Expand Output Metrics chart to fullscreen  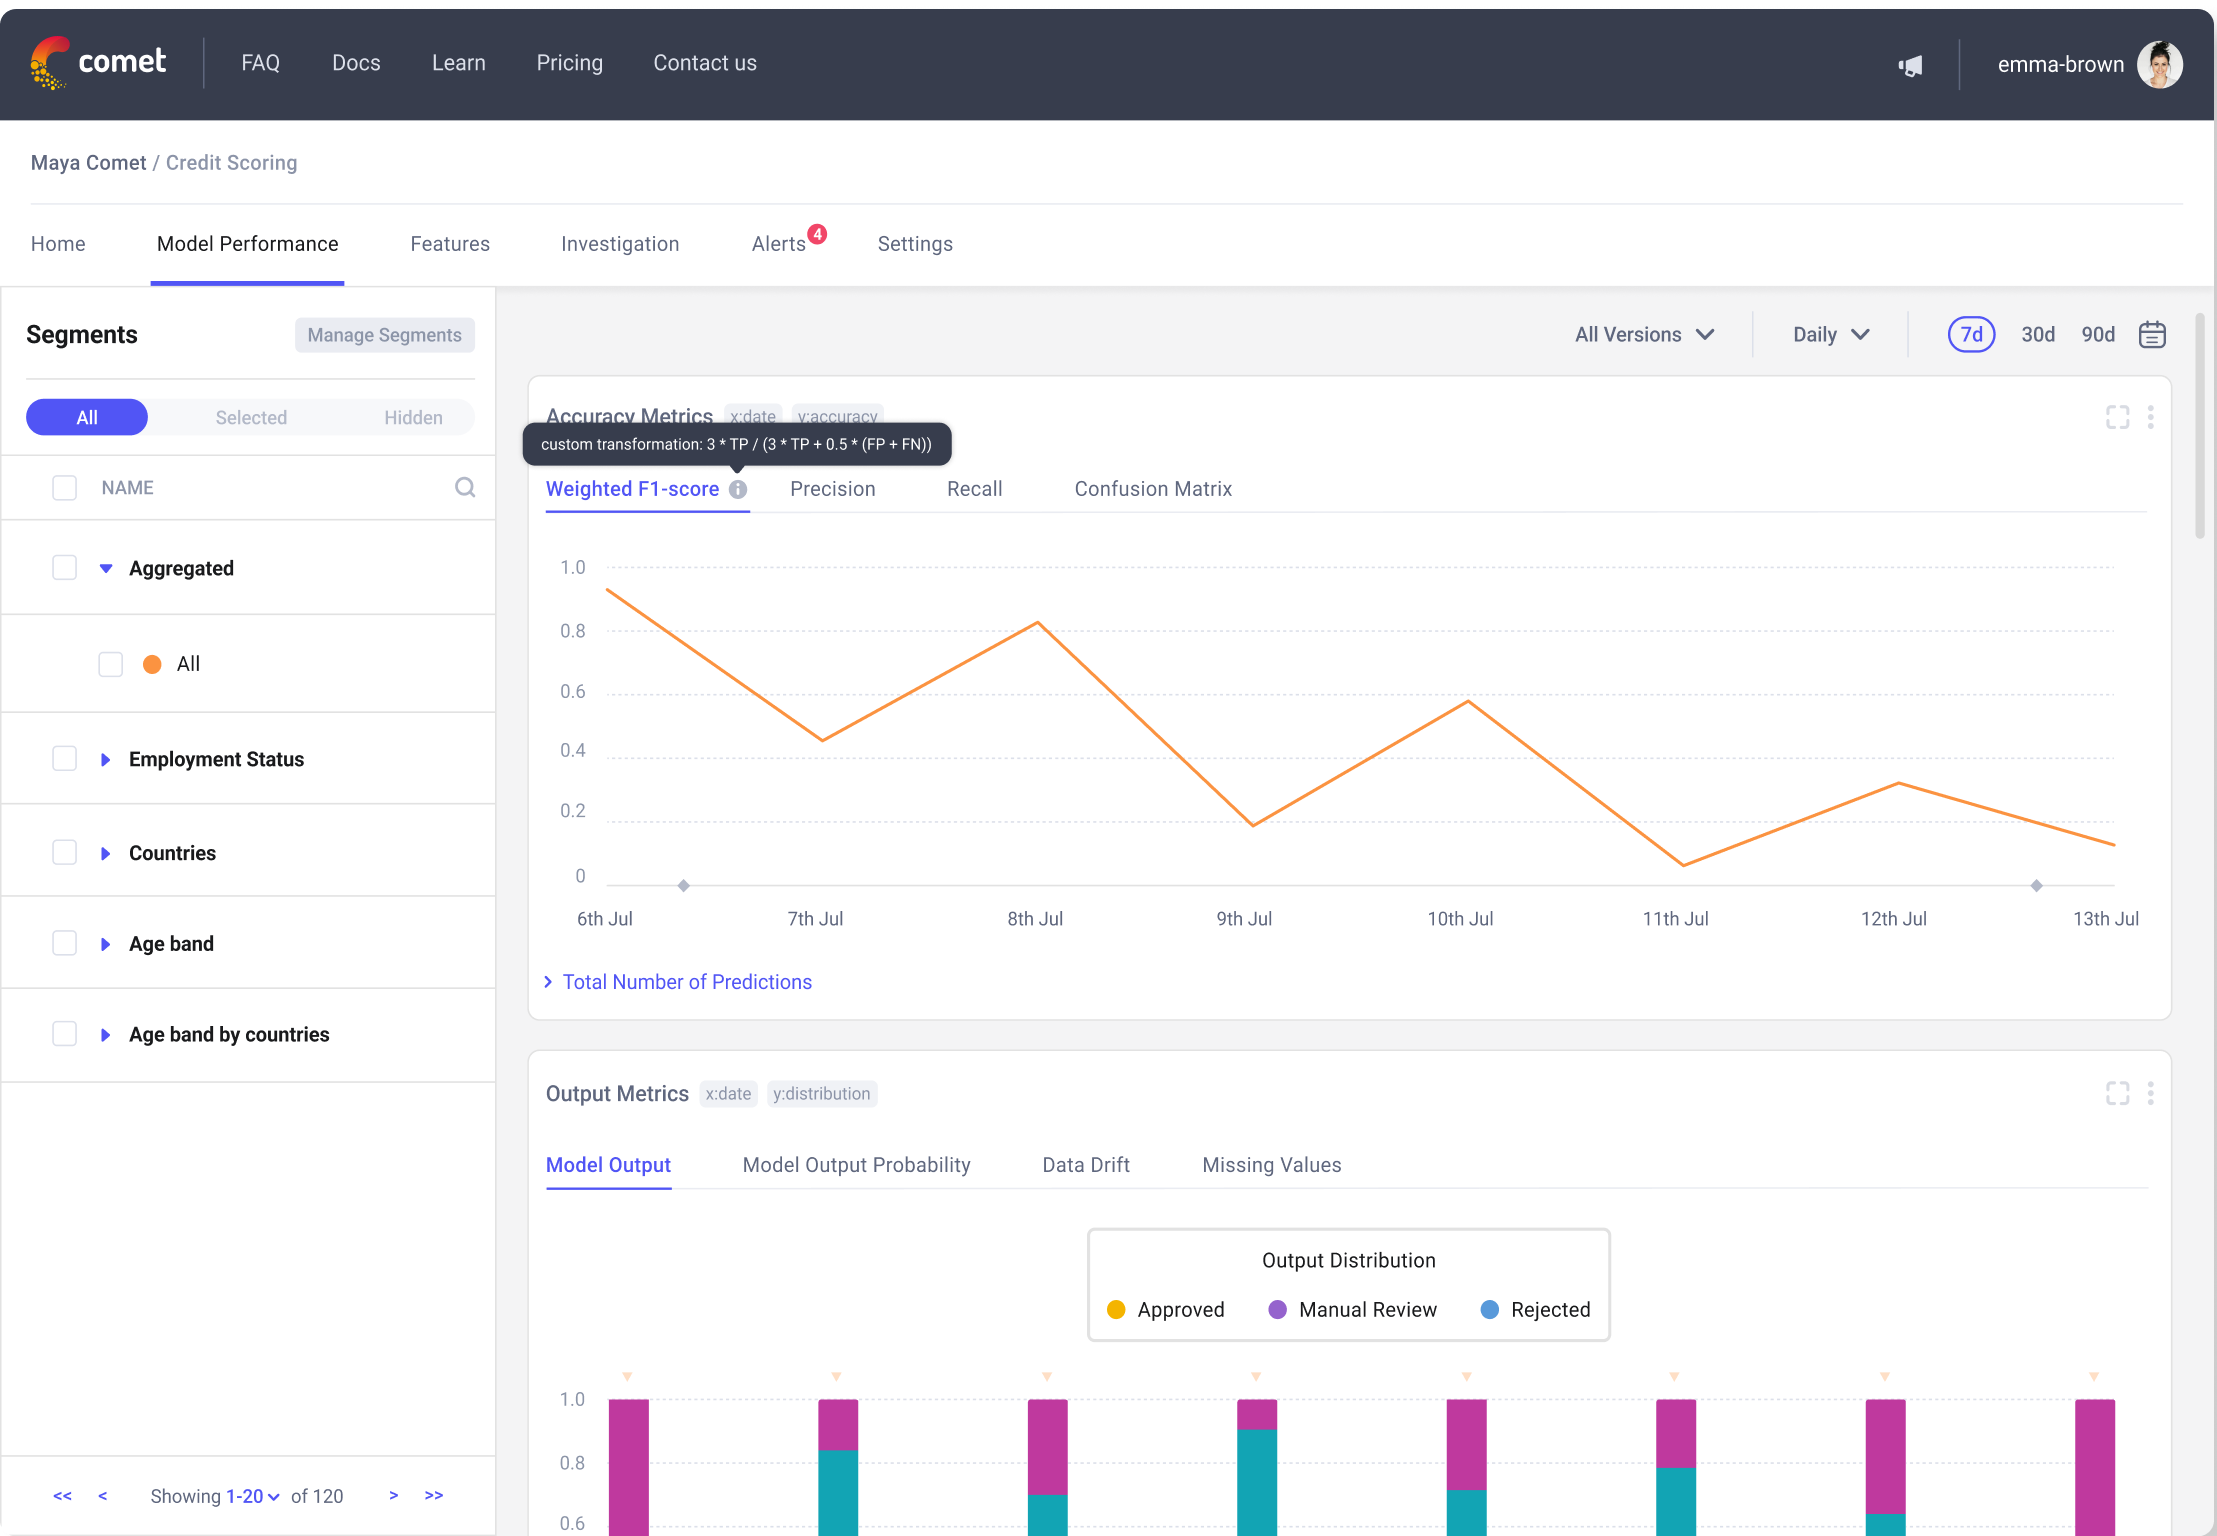(x=2117, y=1093)
